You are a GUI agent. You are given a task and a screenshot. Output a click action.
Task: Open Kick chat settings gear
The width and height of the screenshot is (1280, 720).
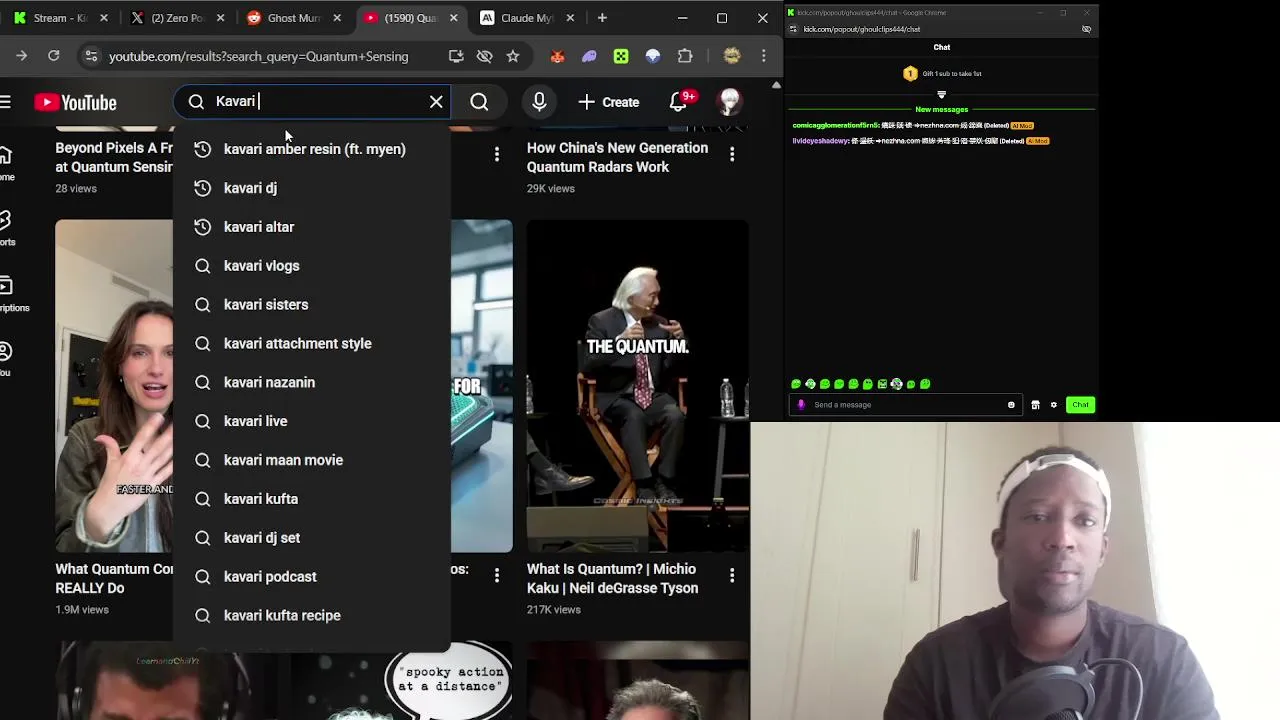pyautogui.click(x=1053, y=405)
